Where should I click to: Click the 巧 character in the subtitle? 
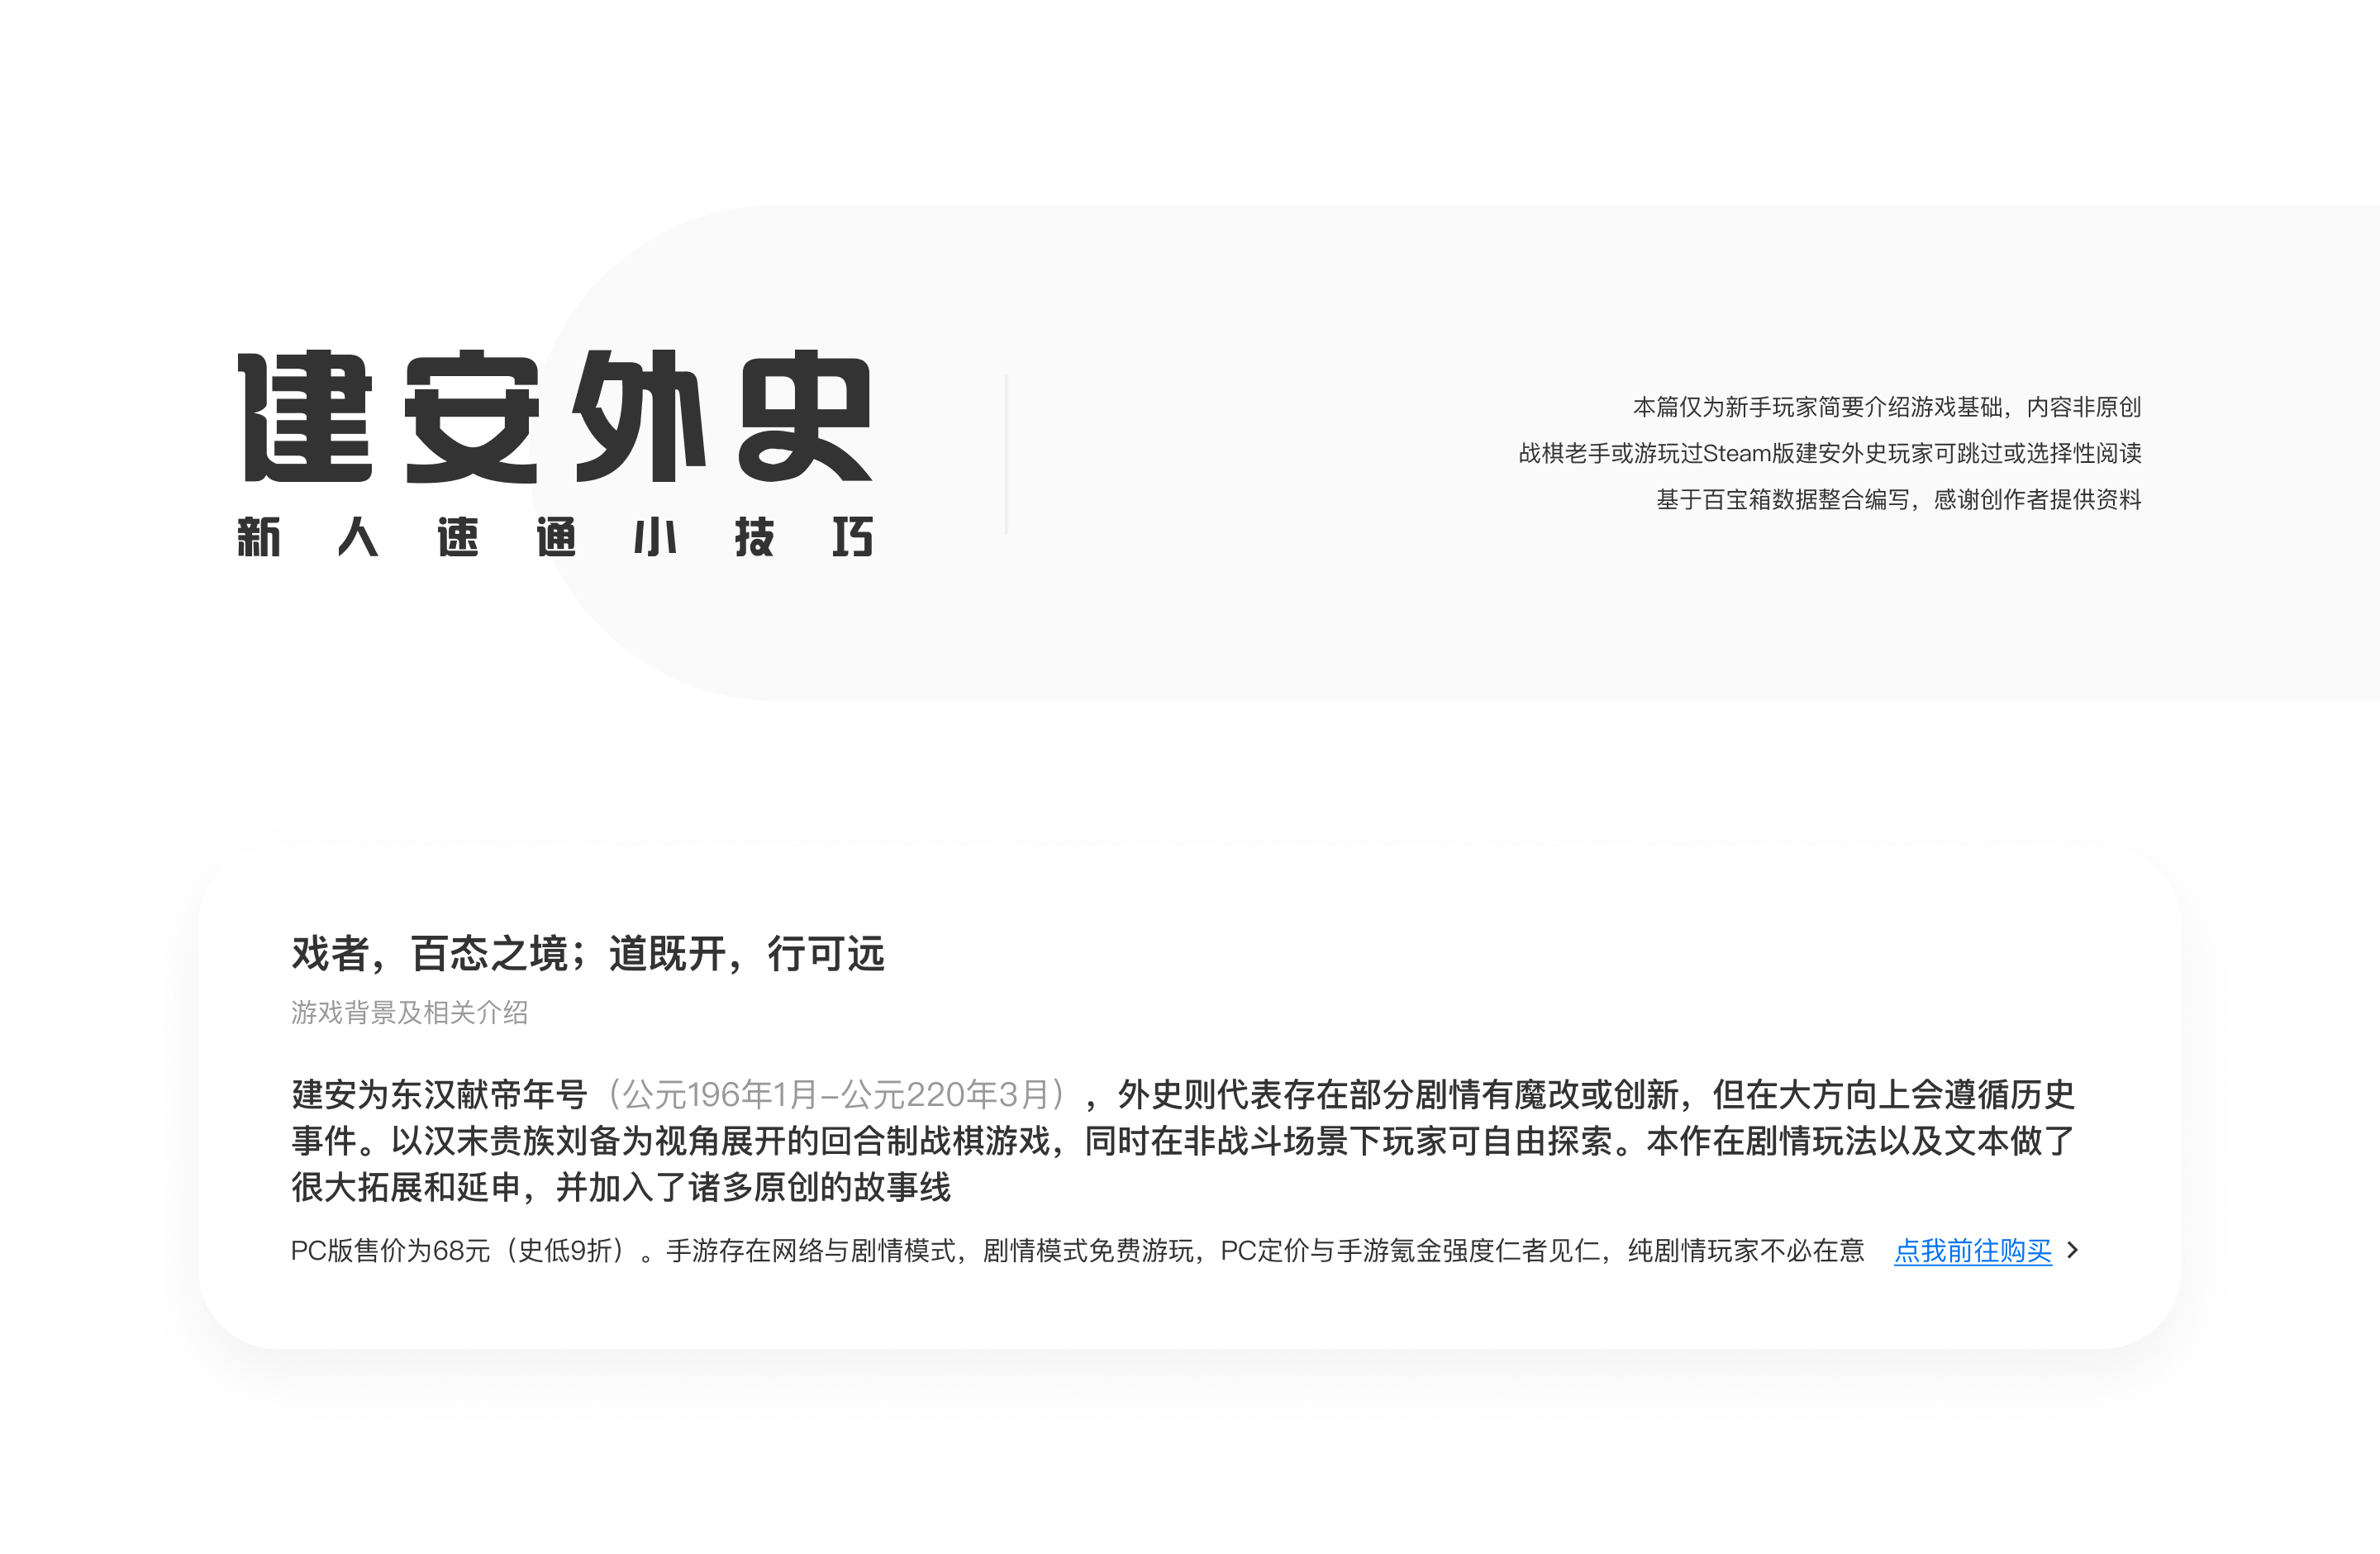[853, 537]
